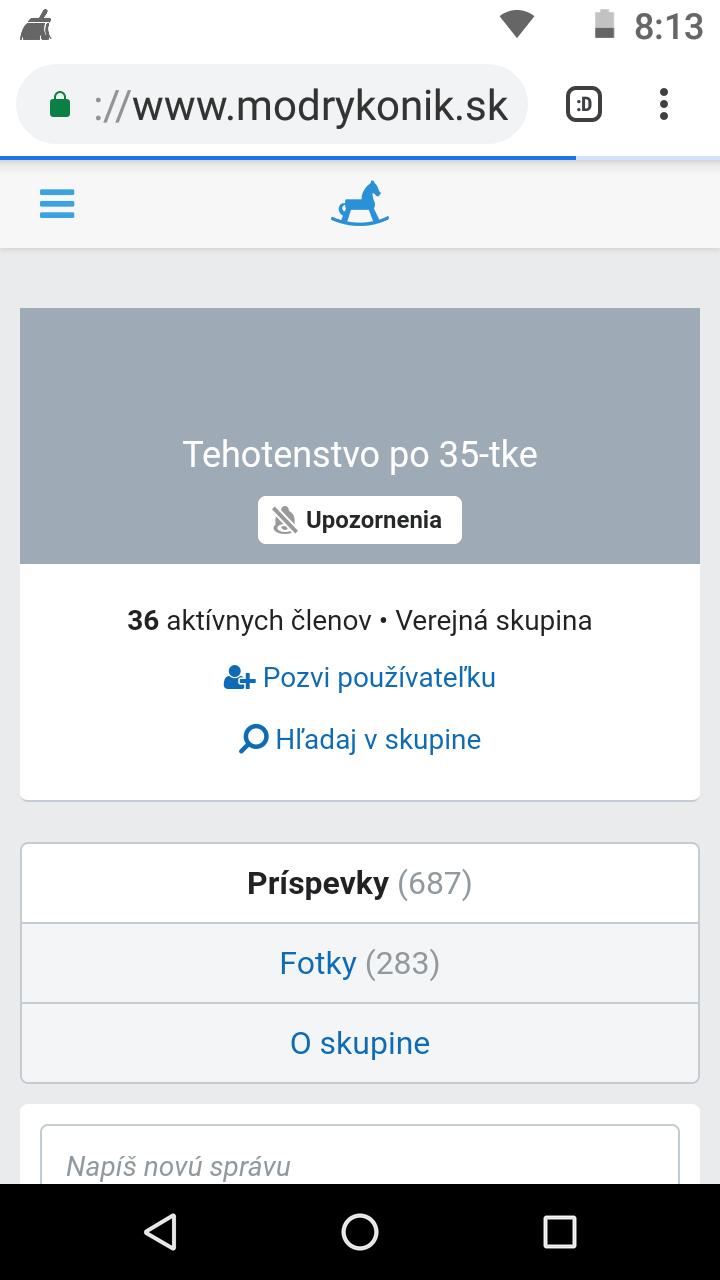Tap the modrykonik.sk address bar

click(x=300, y=105)
